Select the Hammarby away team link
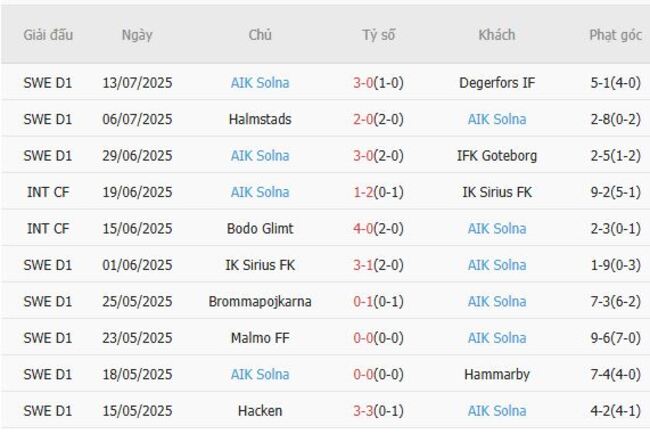 496,374
